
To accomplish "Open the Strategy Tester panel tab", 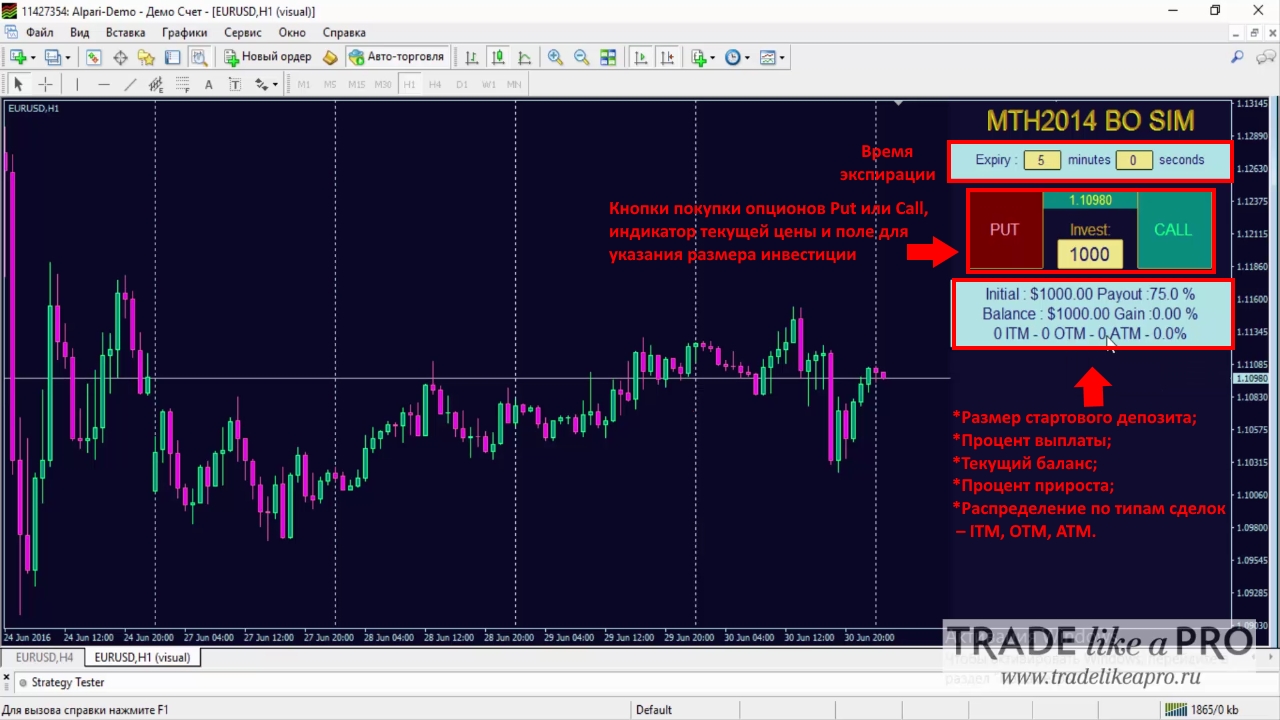I will 68,682.
